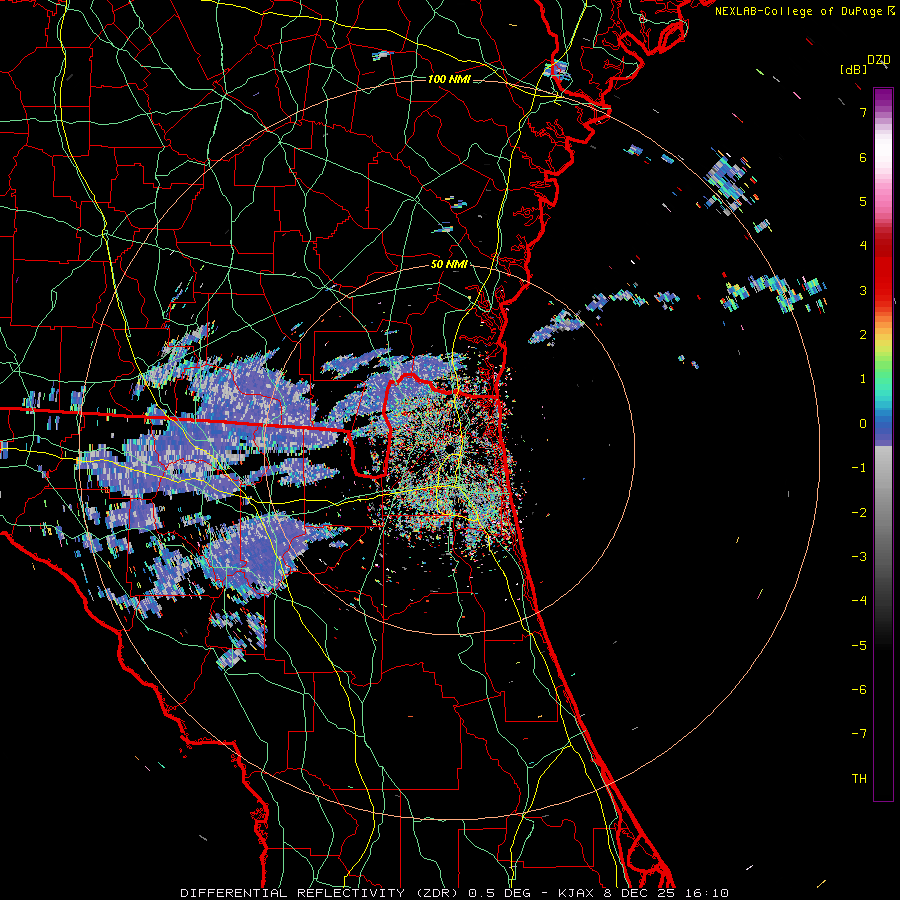Click the [dB] units label

854,69
